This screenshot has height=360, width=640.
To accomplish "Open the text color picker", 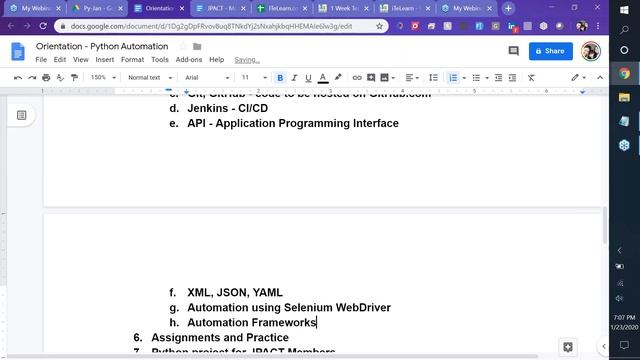I will tap(323, 78).
